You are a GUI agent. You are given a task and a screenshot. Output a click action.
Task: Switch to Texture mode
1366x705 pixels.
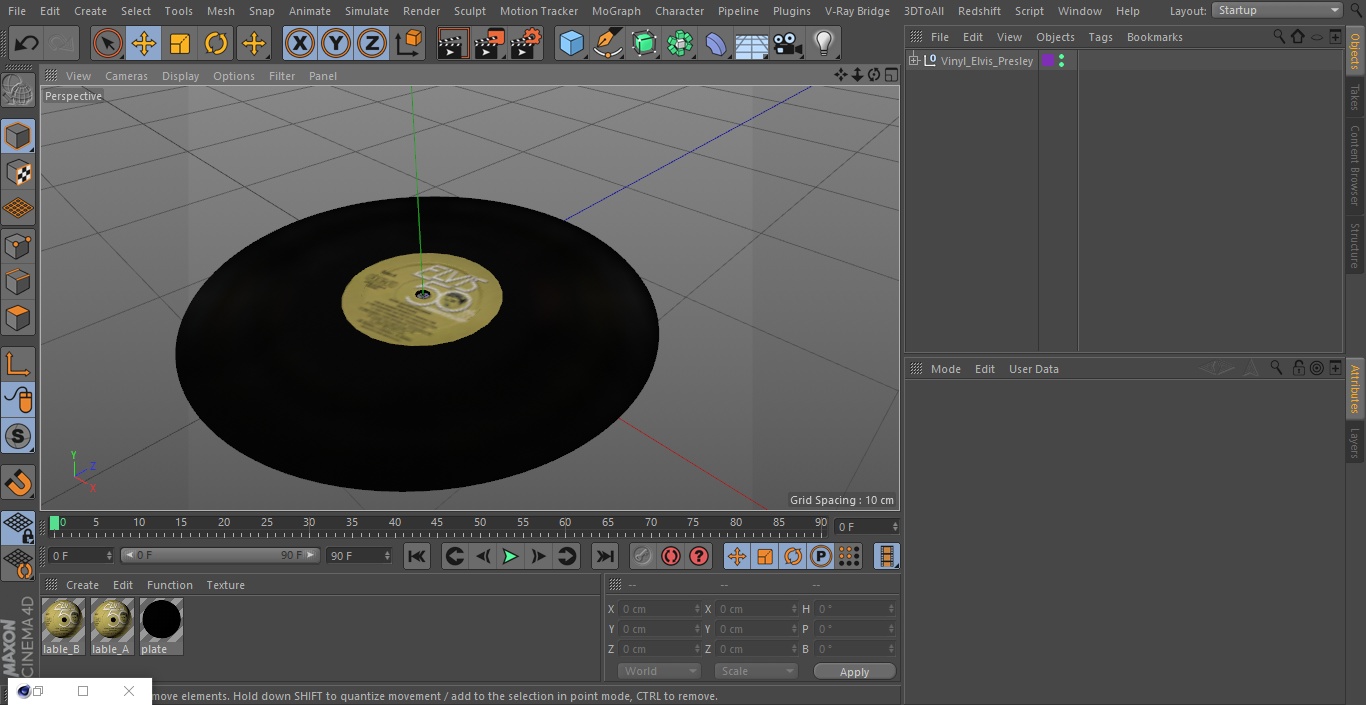click(x=18, y=172)
